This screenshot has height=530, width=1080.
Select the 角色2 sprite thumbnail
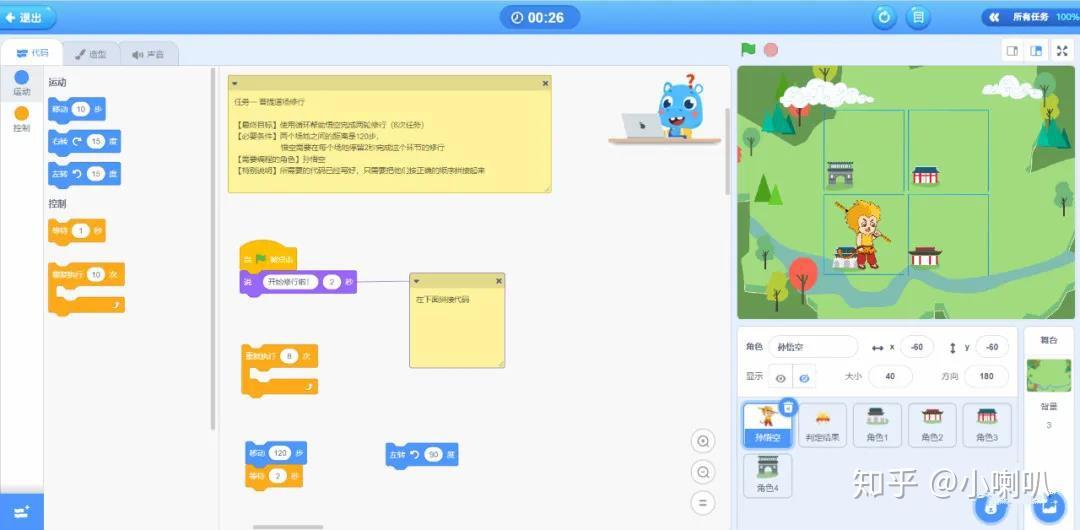[x=932, y=425]
